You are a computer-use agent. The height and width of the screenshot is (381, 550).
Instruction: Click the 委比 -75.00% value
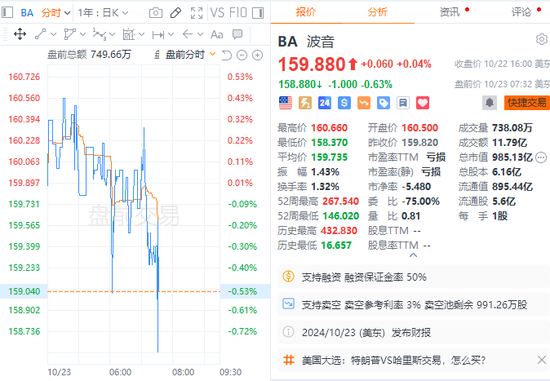(x=421, y=201)
